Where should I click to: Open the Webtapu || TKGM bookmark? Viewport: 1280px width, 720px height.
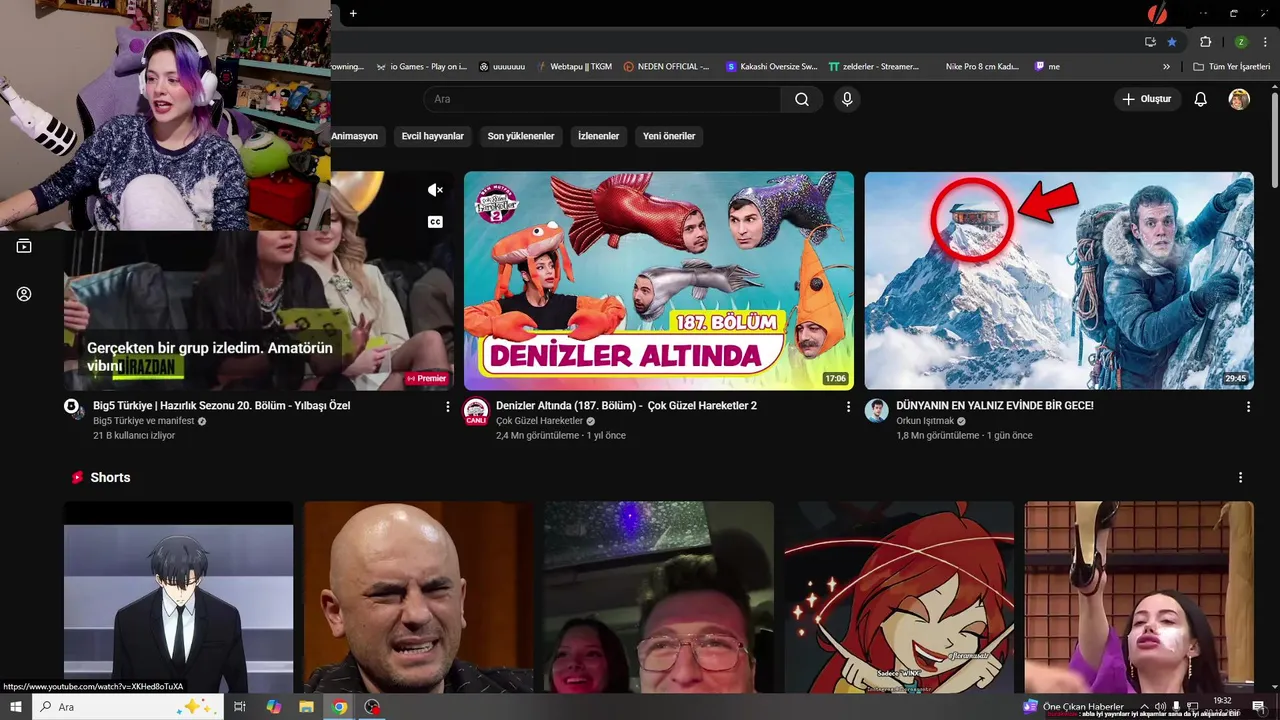tap(574, 67)
